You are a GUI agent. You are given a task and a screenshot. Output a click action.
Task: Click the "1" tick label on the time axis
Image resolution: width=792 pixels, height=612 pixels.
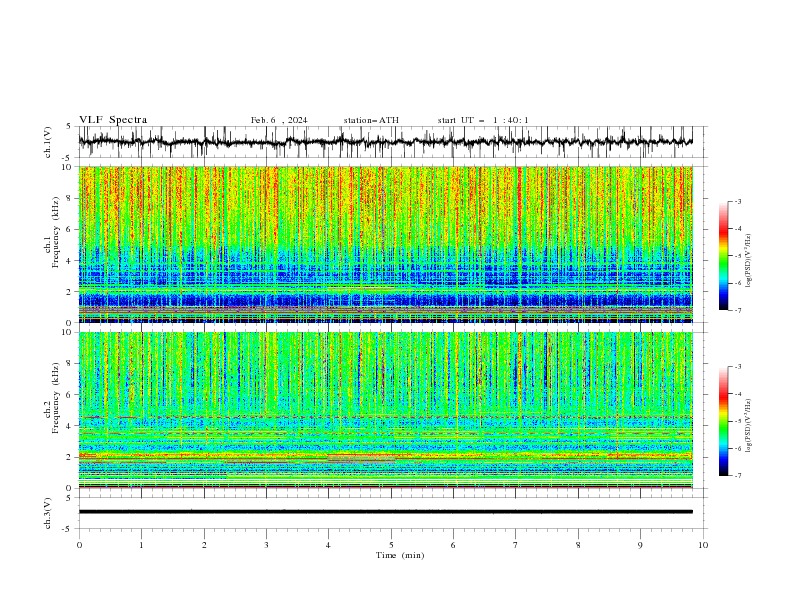point(141,545)
